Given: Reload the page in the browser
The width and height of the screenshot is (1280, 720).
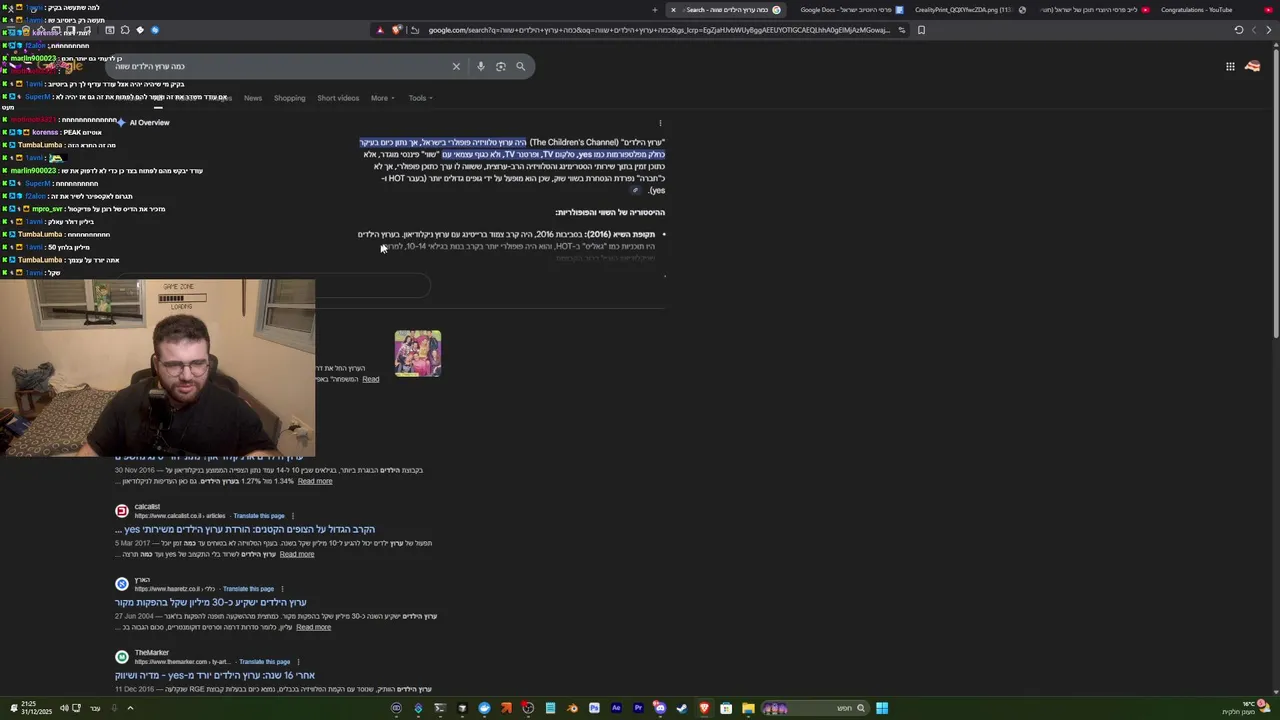Looking at the screenshot, I should pyautogui.click(x=1239, y=30).
